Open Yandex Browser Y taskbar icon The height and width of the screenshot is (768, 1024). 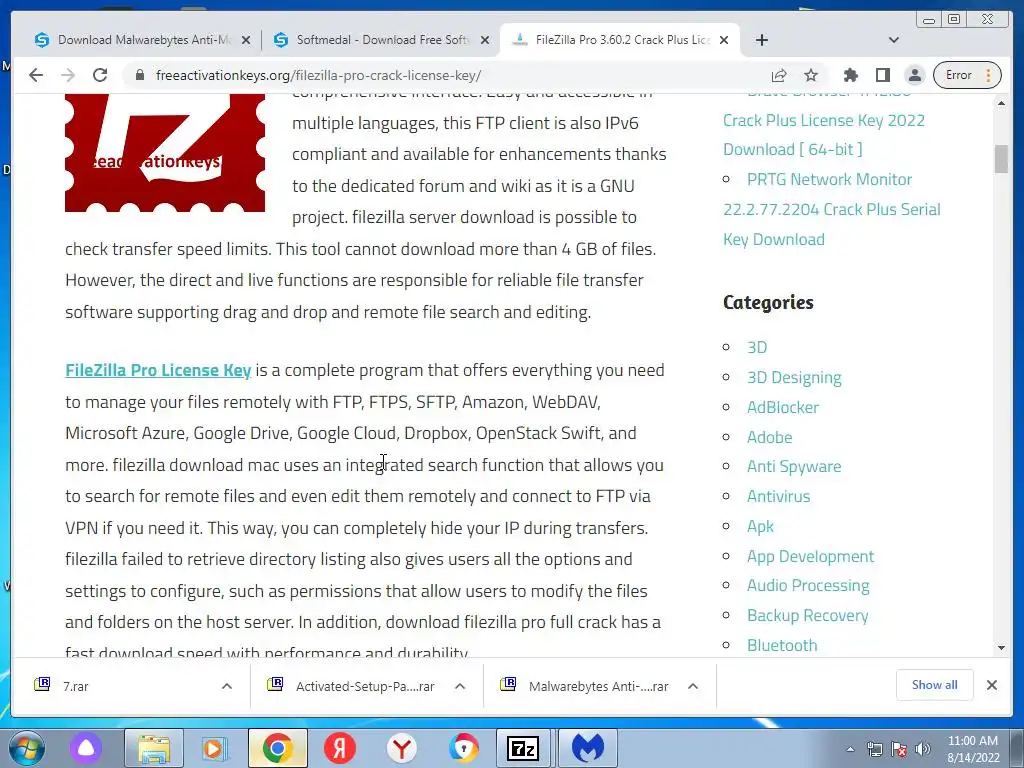pos(402,748)
